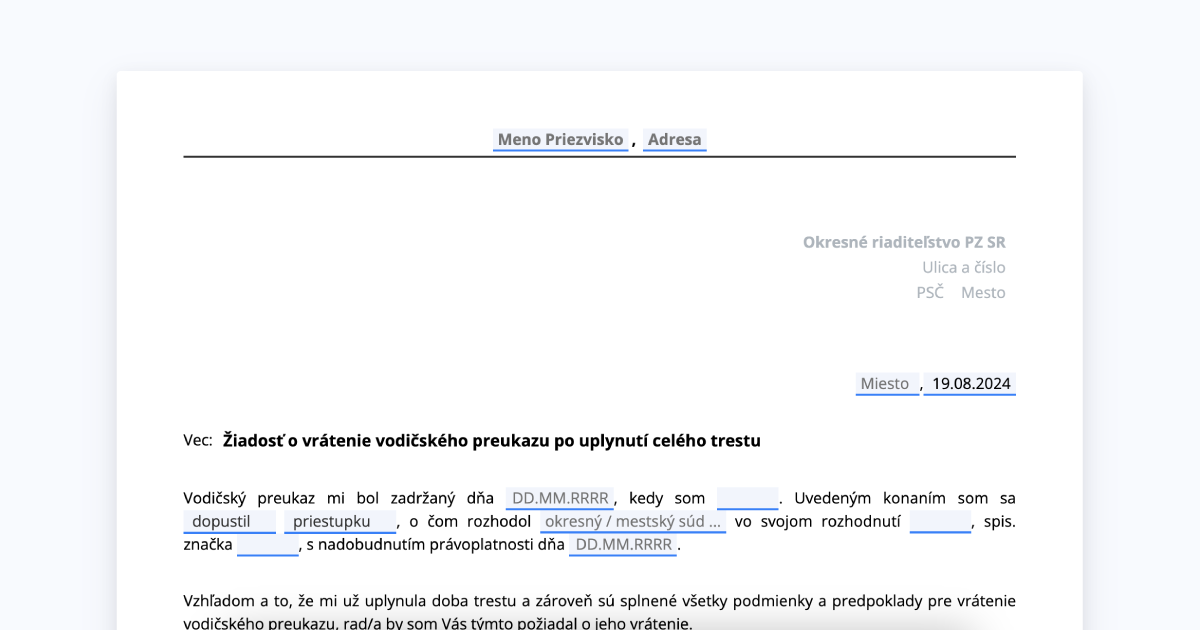Click the PSČ placeholder text
The height and width of the screenshot is (630, 1200).
(x=930, y=292)
